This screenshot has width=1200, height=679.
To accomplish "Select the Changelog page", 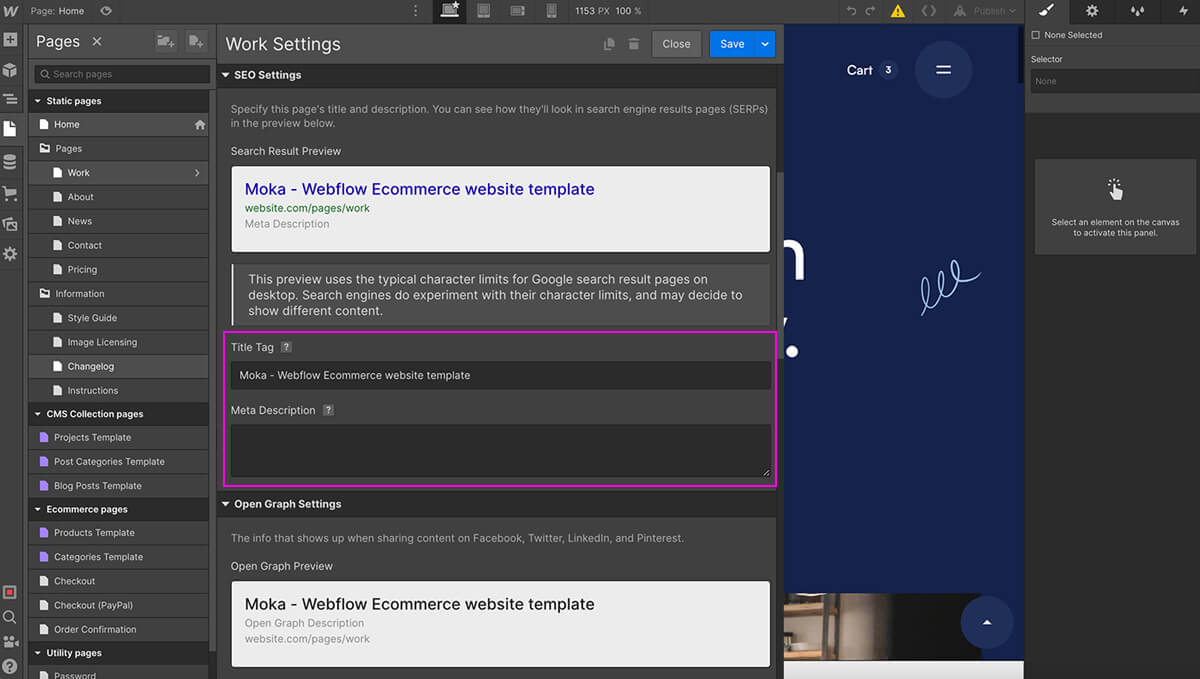I will 118,366.
